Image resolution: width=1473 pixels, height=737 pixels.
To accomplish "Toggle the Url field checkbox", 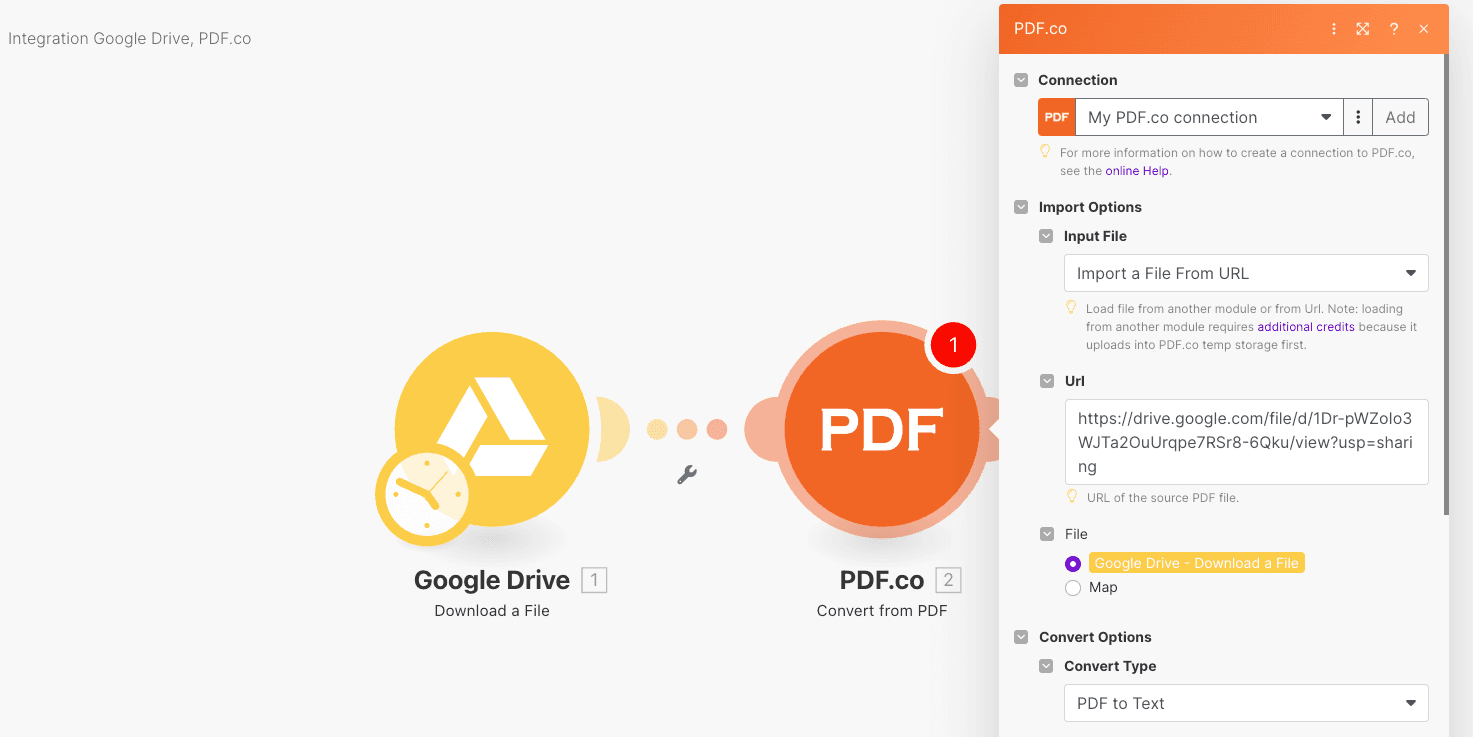I will coord(1047,381).
